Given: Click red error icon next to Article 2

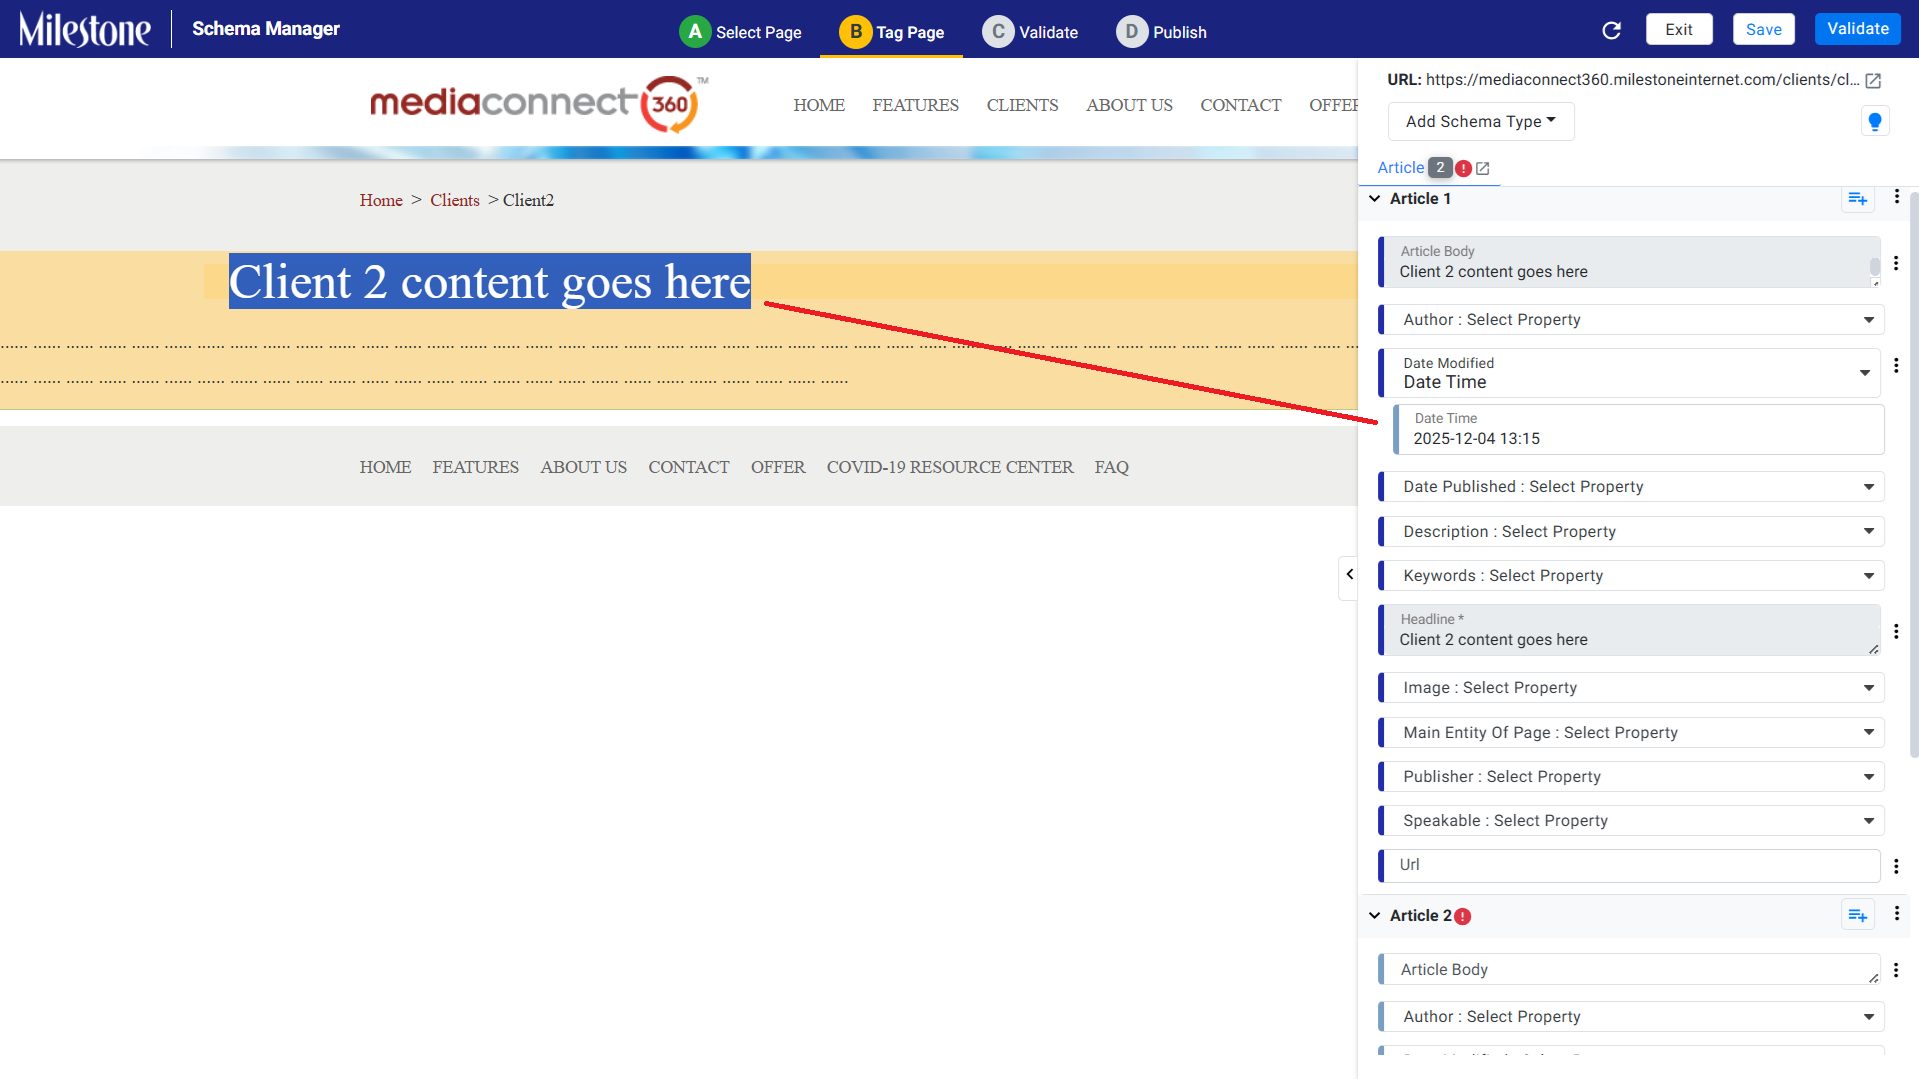Looking at the screenshot, I should tap(1462, 916).
